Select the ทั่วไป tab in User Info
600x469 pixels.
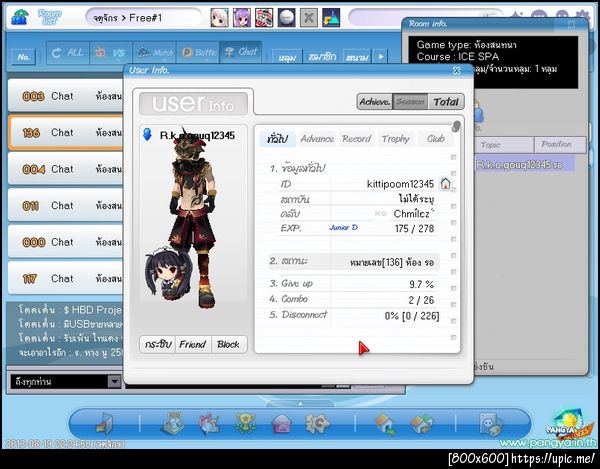pos(278,138)
